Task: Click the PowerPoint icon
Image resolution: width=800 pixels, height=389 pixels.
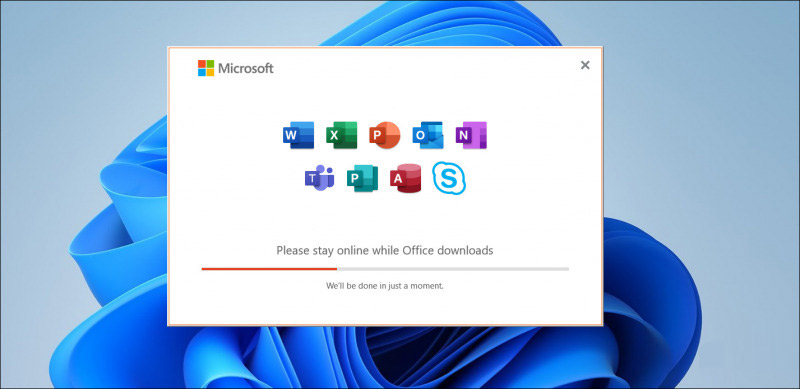Action: (x=385, y=135)
